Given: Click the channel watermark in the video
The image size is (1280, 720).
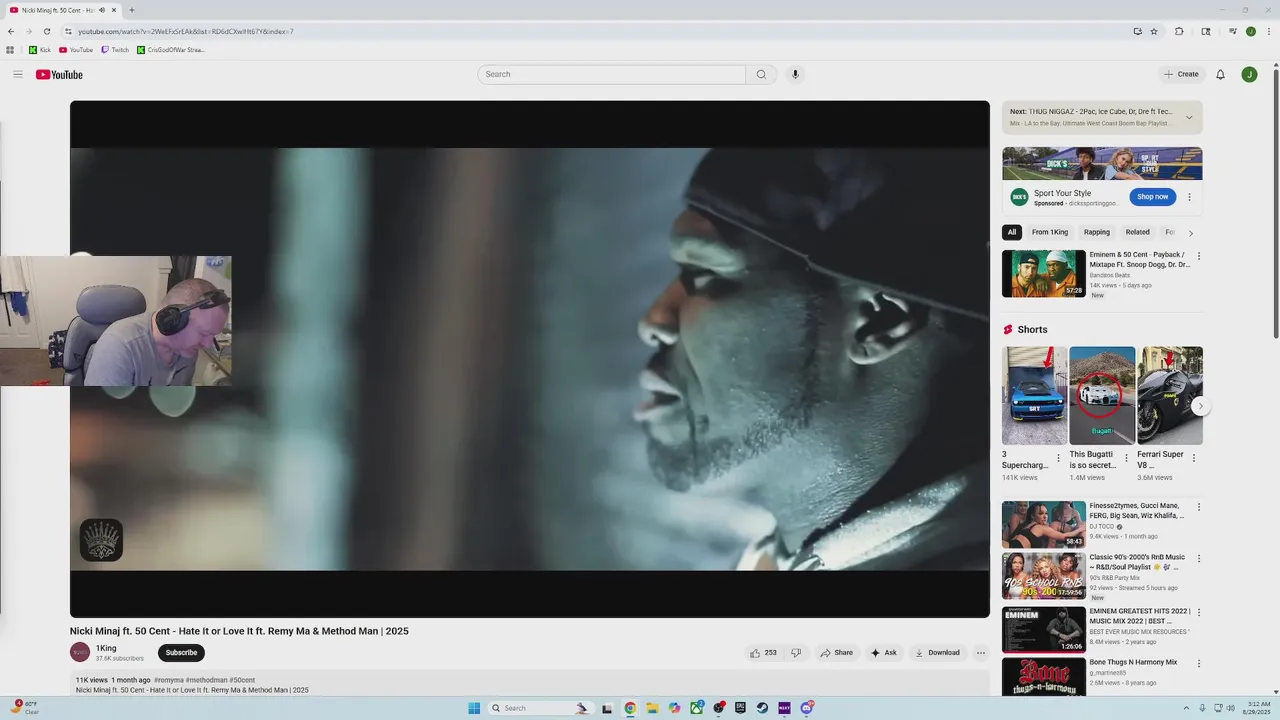Looking at the screenshot, I should point(101,540).
